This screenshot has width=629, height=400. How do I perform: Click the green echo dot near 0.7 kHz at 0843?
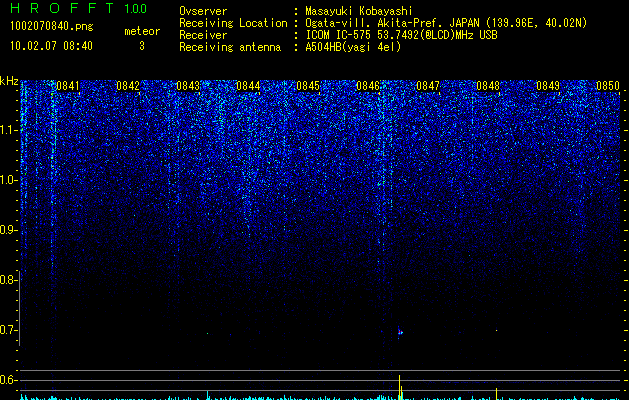point(207,333)
